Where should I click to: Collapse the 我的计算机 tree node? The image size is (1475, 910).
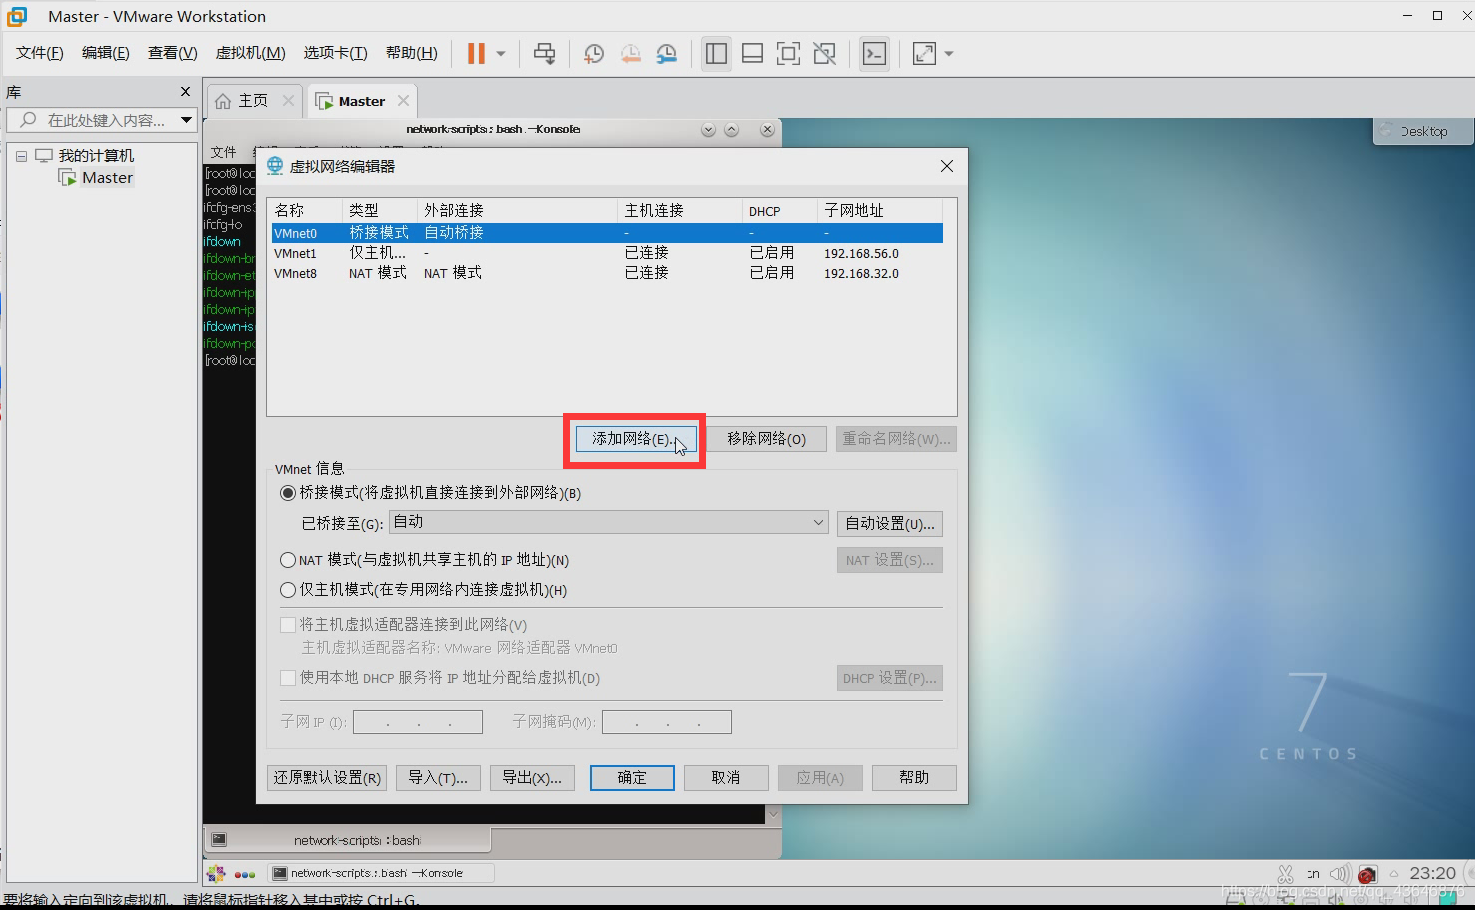(x=21, y=156)
